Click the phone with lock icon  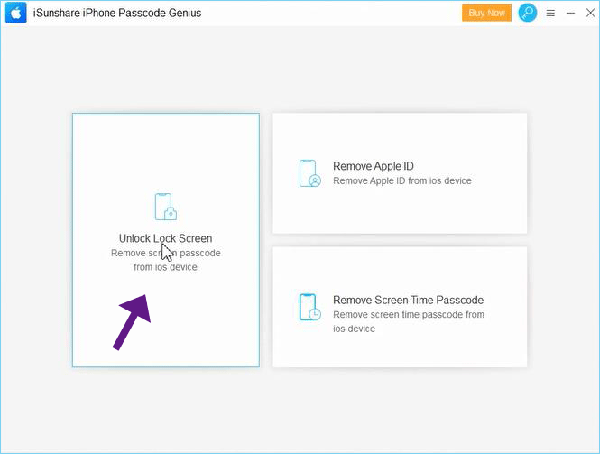(x=166, y=206)
